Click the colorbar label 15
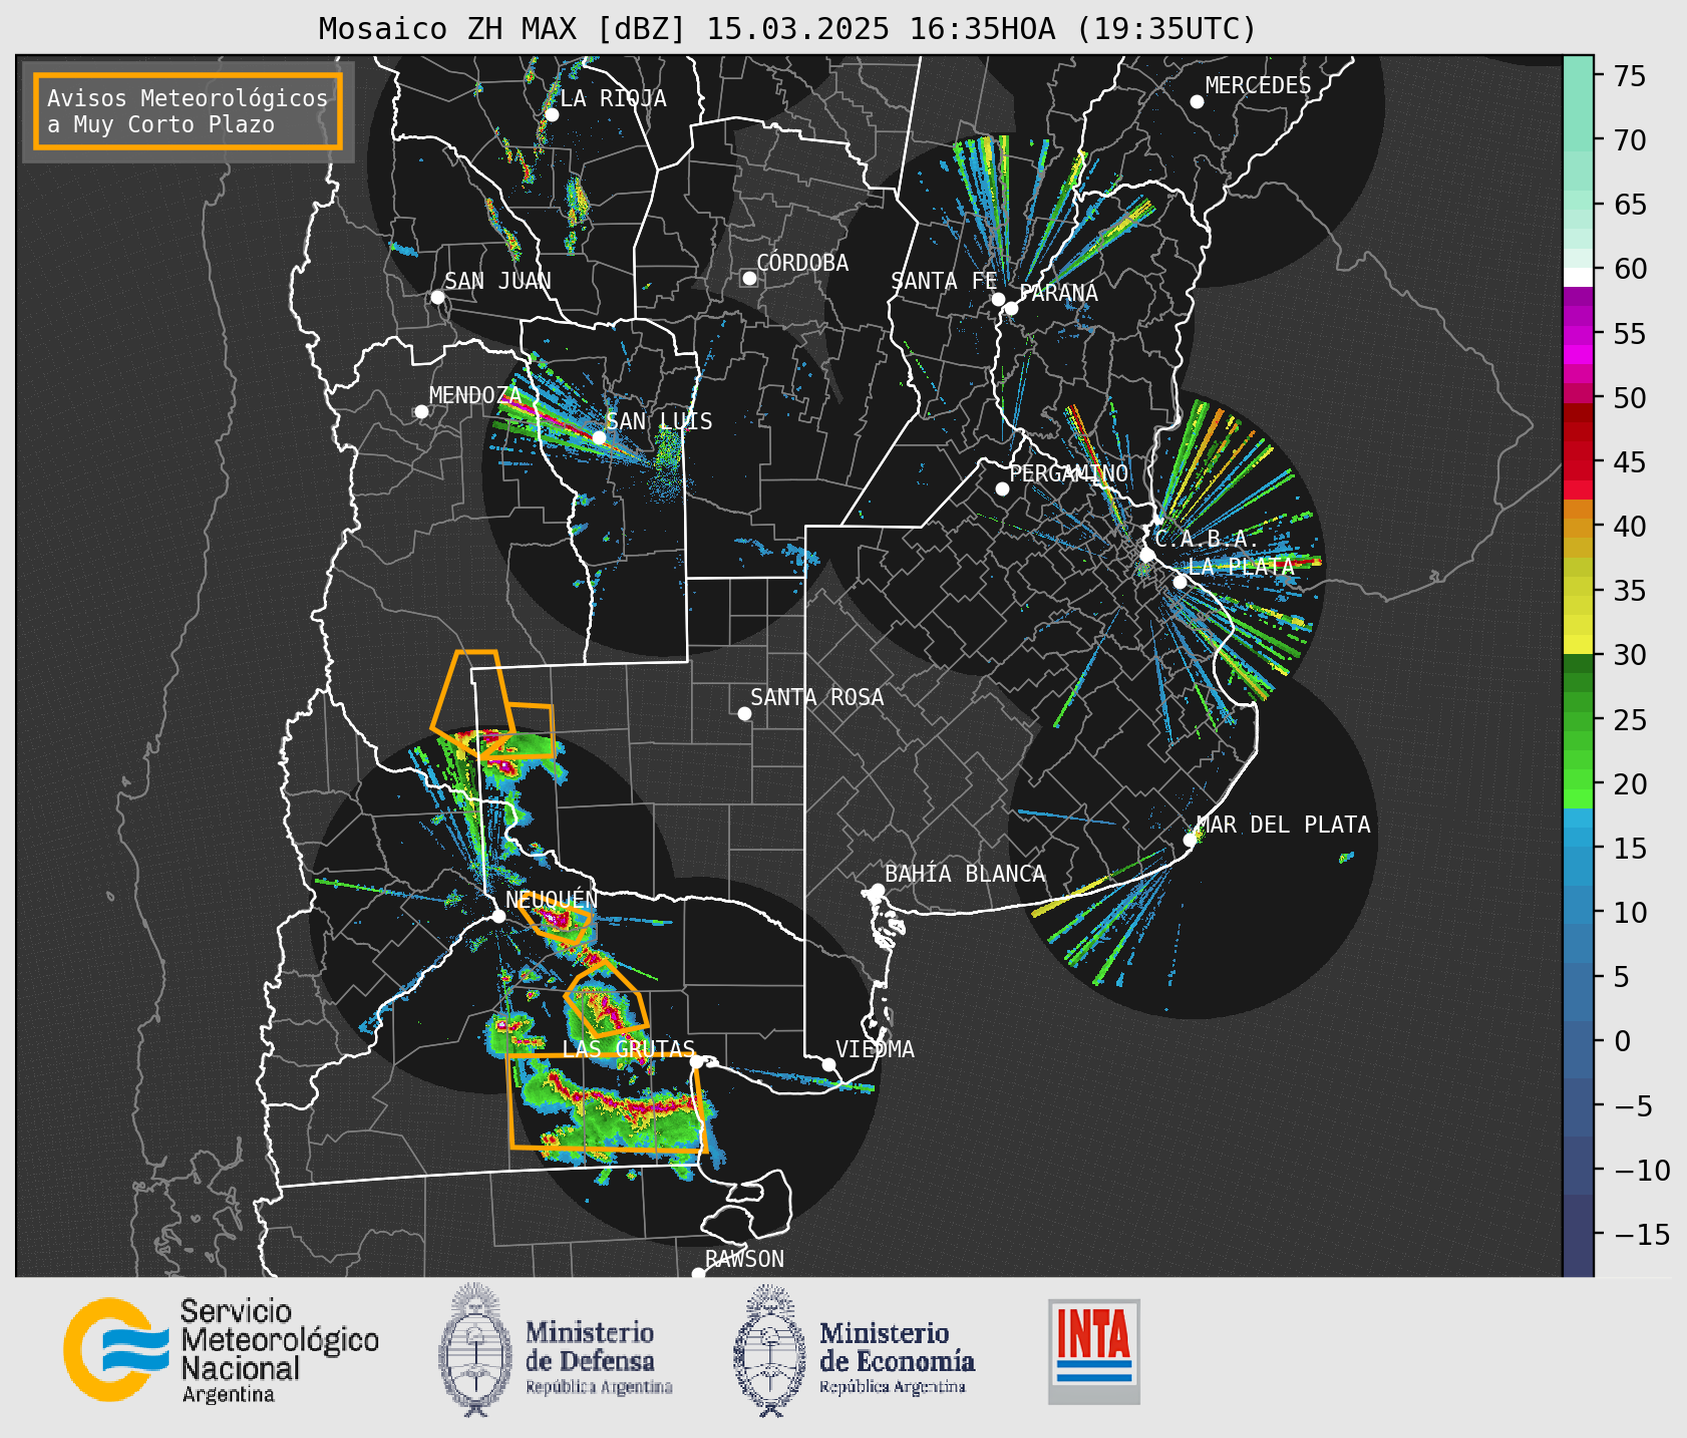This screenshot has width=1687, height=1438. click(x=1628, y=848)
